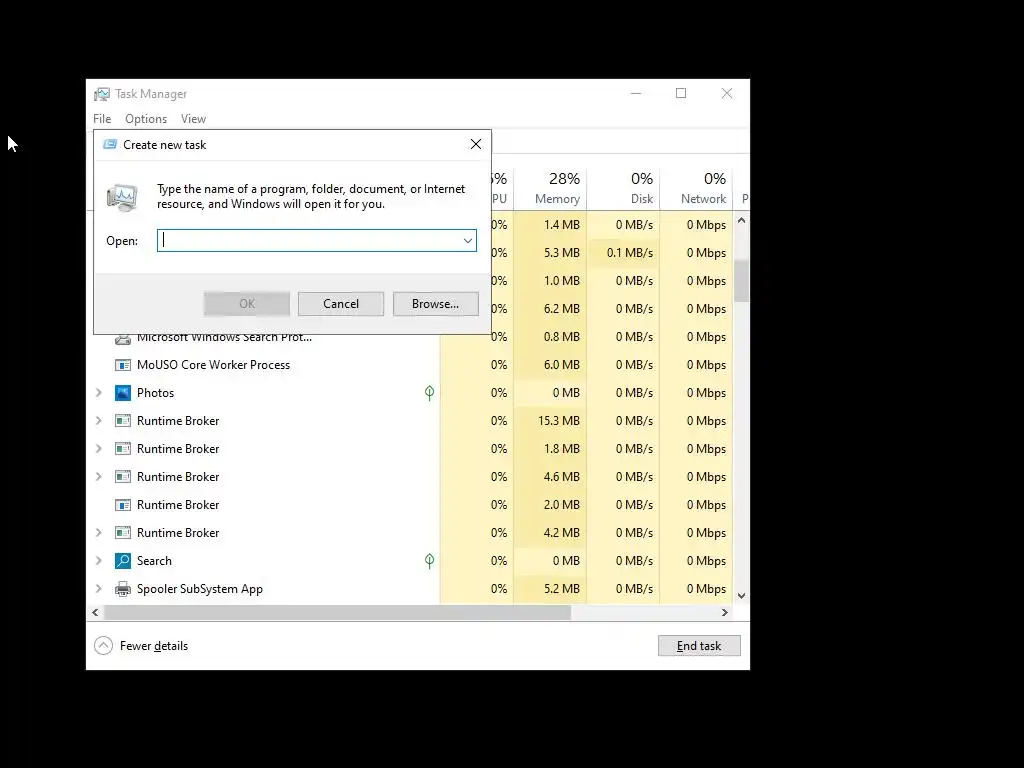Click the Search app icon
This screenshot has width=1024, height=768.
[x=123, y=561]
